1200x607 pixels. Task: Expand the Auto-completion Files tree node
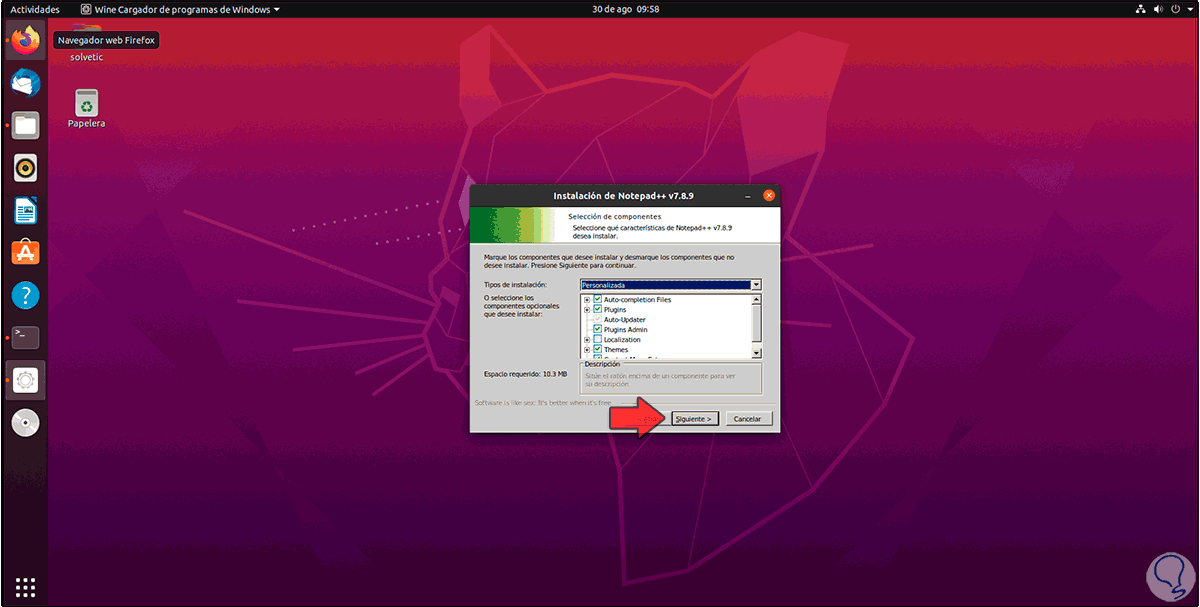click(587, 299)
